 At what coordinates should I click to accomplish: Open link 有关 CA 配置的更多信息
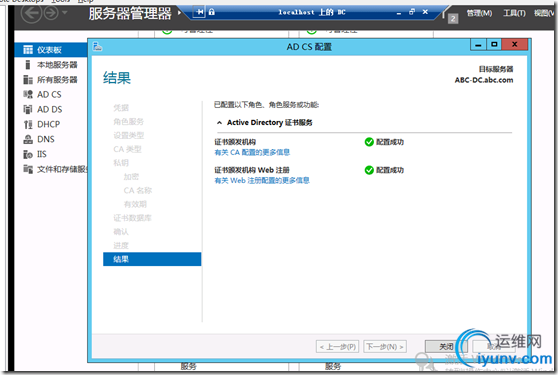coord(252,152)
